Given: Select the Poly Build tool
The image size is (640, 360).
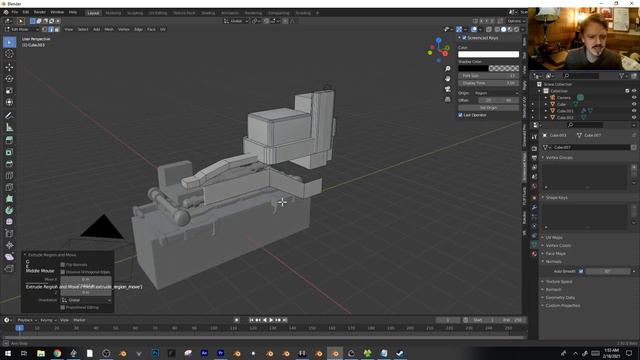Looking at the screenshot, I should point(9,199).
